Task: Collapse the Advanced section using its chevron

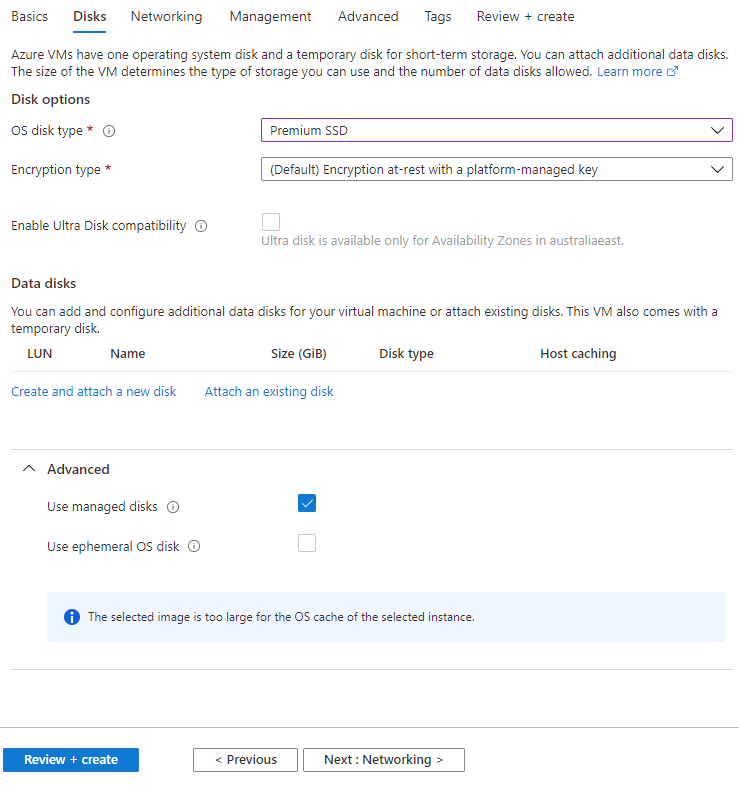Action: 29,469
